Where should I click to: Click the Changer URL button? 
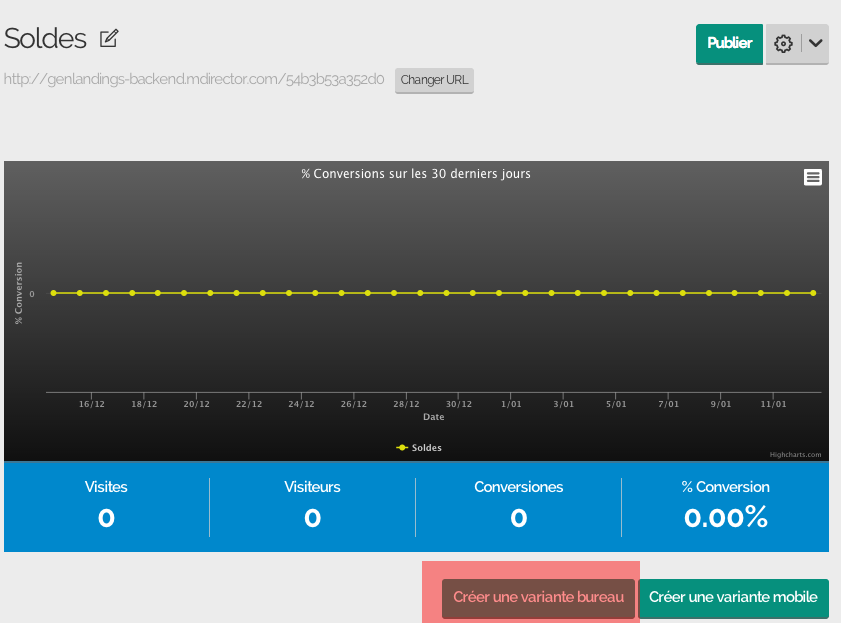coord(435,80)
